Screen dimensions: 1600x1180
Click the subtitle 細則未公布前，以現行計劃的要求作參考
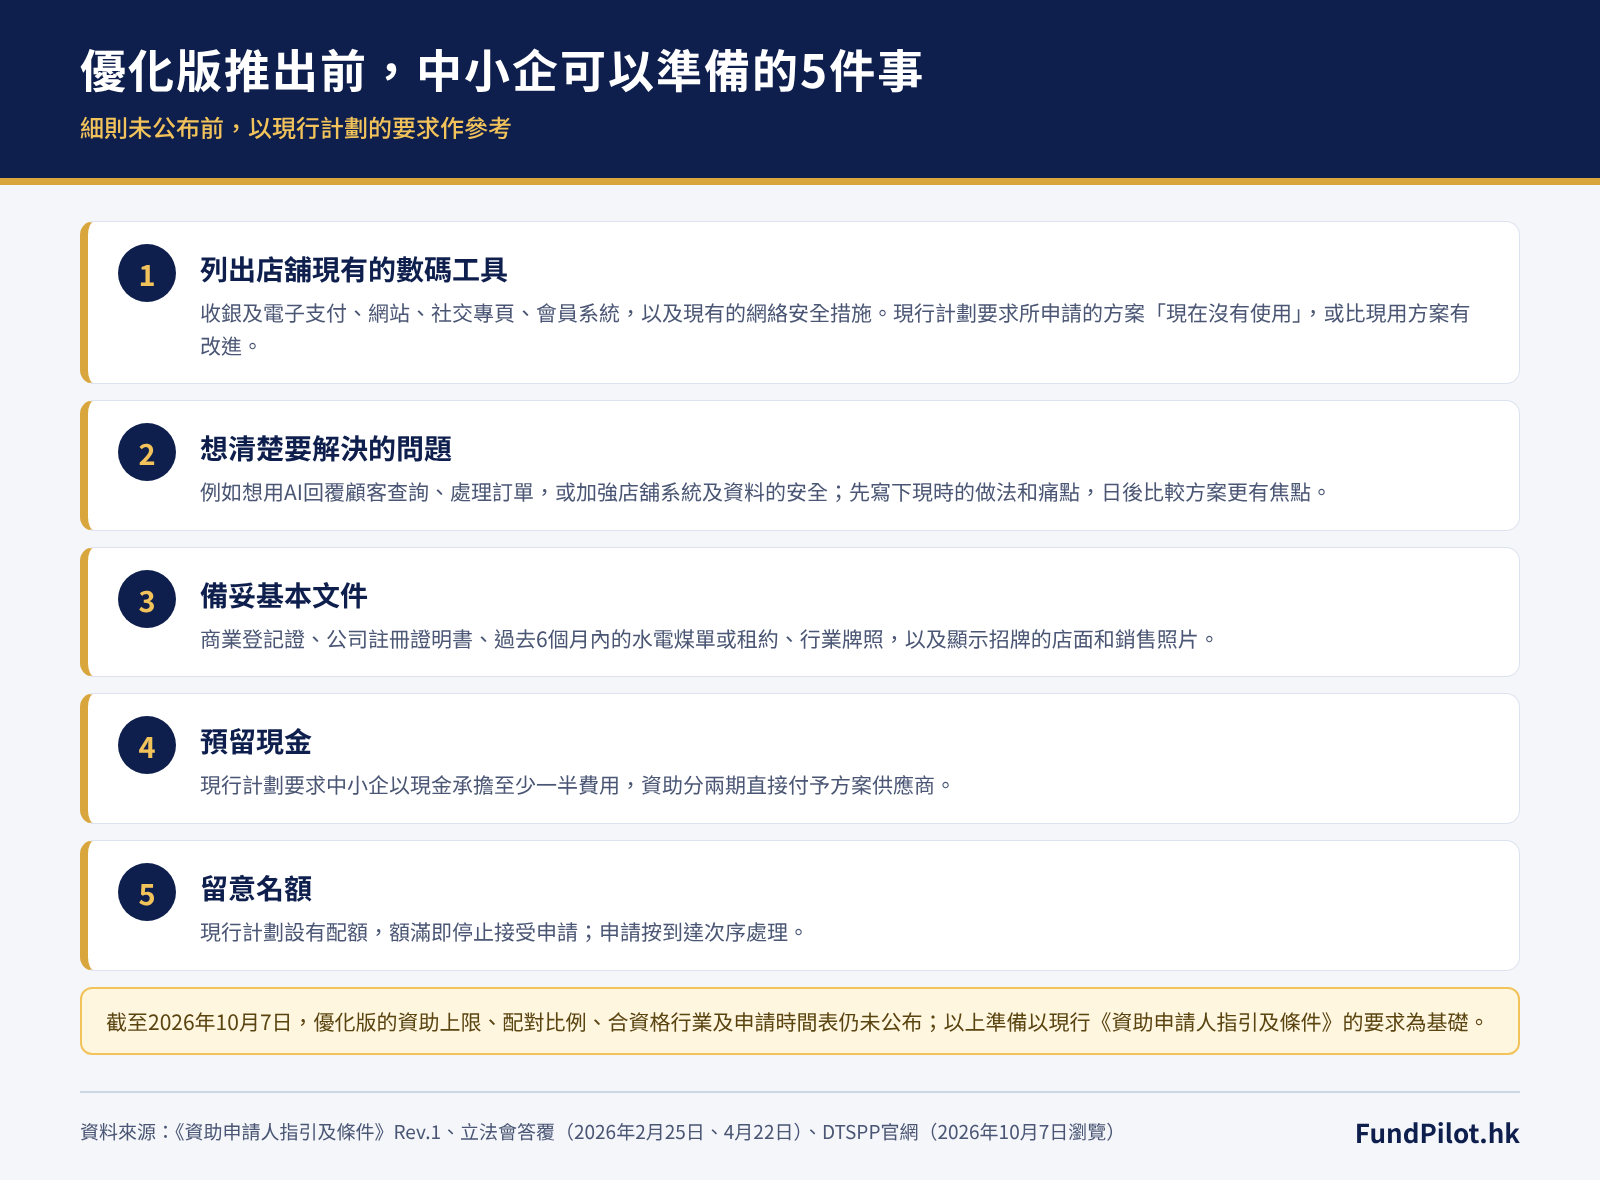[296, 128]
